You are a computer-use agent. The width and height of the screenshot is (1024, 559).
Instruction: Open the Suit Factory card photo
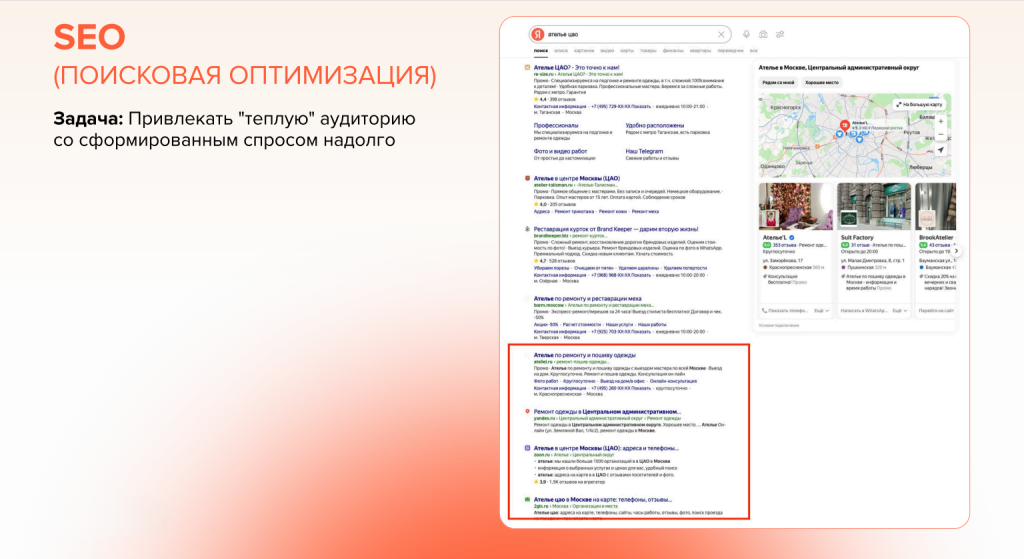pyautogui.click(x=874, y=206)
